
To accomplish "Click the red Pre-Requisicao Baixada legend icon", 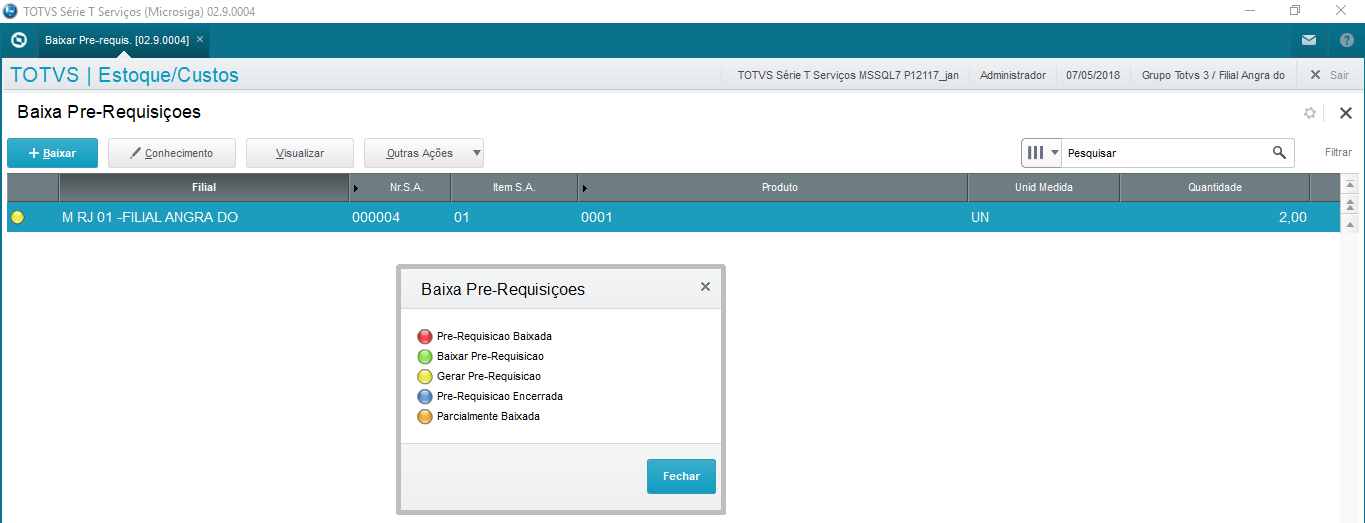I will (x=425, y=337).
